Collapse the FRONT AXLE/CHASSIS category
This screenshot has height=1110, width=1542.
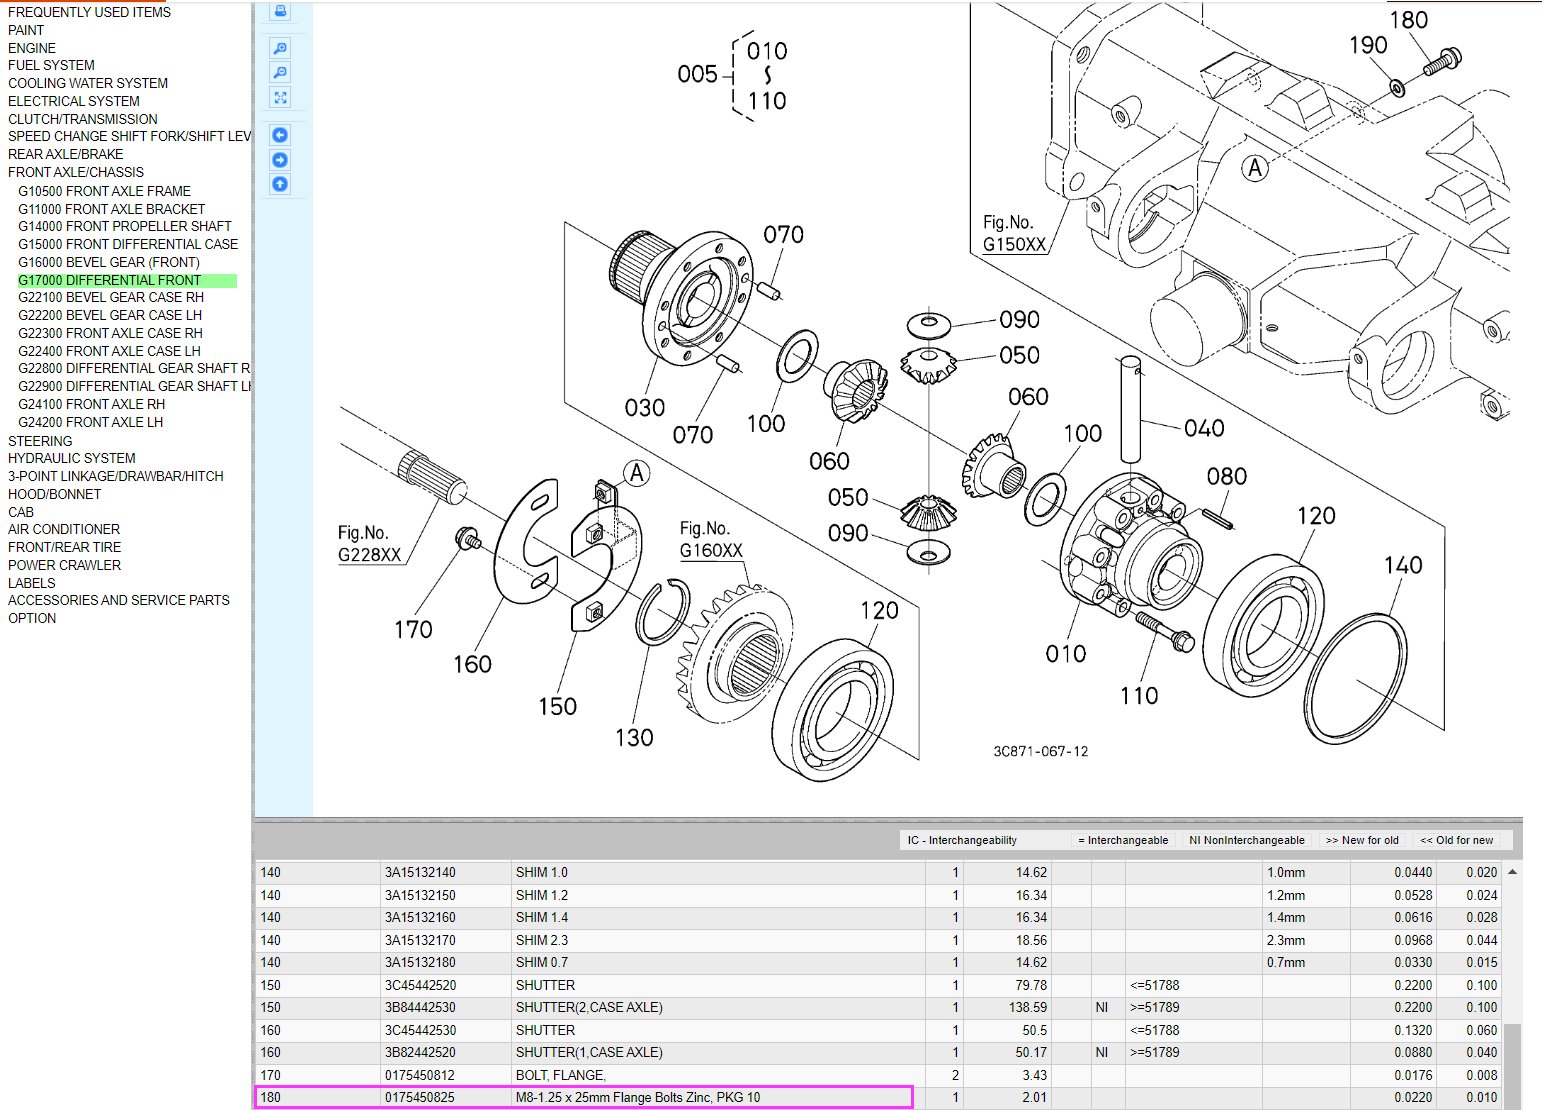click(x=76, y=172)
